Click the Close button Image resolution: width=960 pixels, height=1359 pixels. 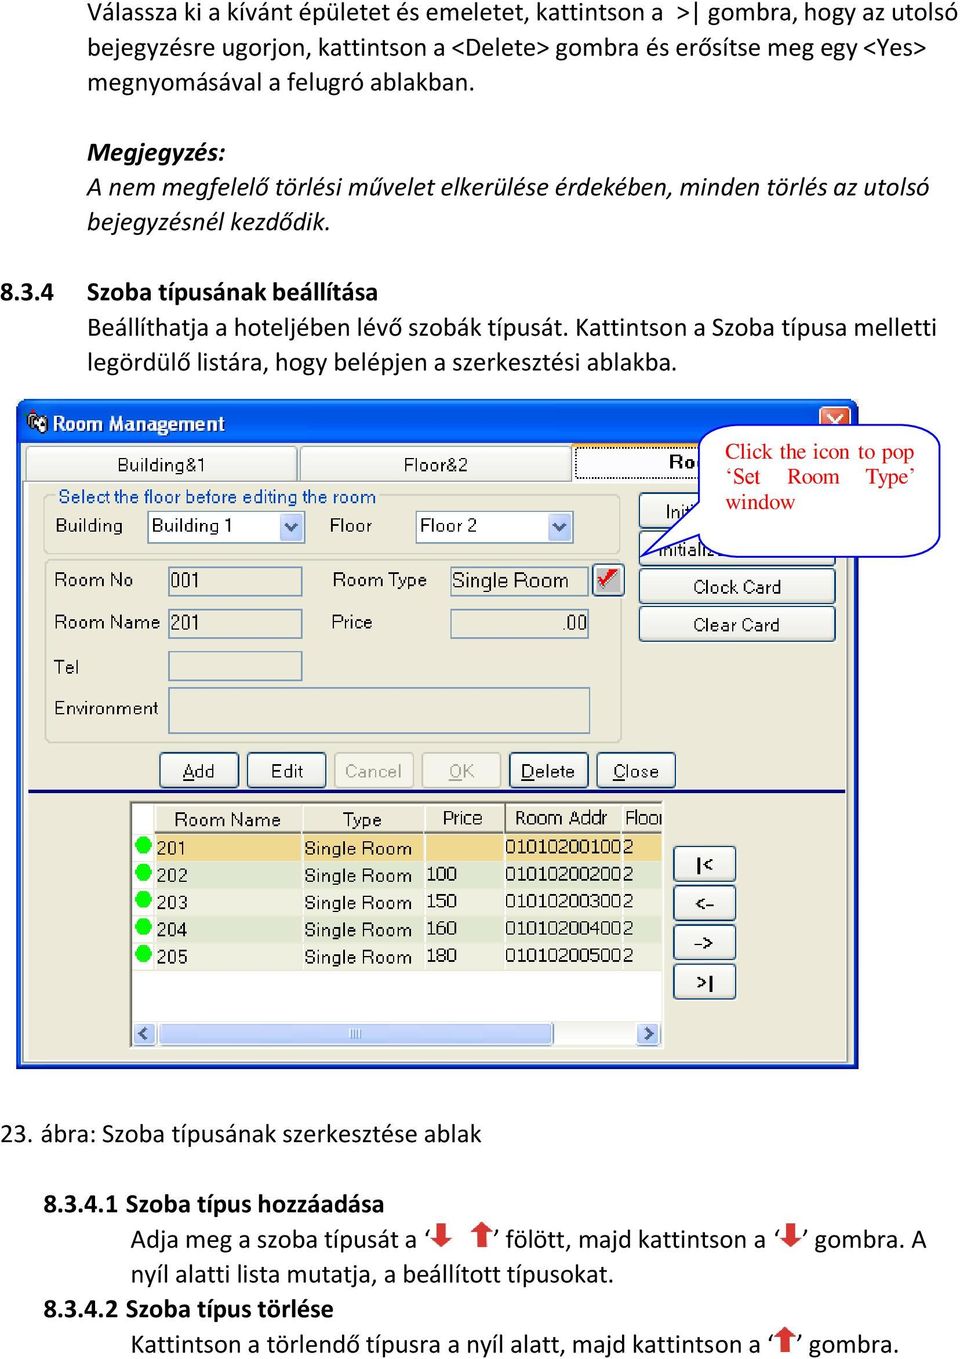(x=636, y=771)
